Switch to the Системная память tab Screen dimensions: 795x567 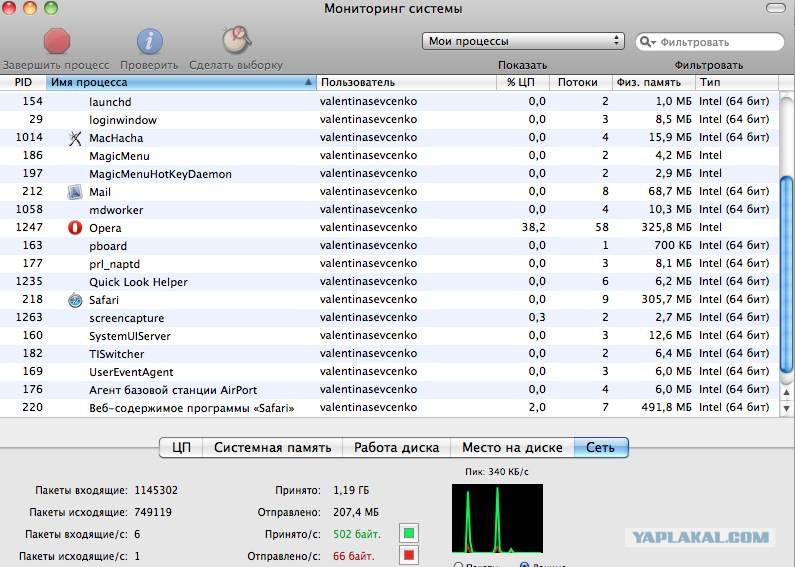click(272, 447)
